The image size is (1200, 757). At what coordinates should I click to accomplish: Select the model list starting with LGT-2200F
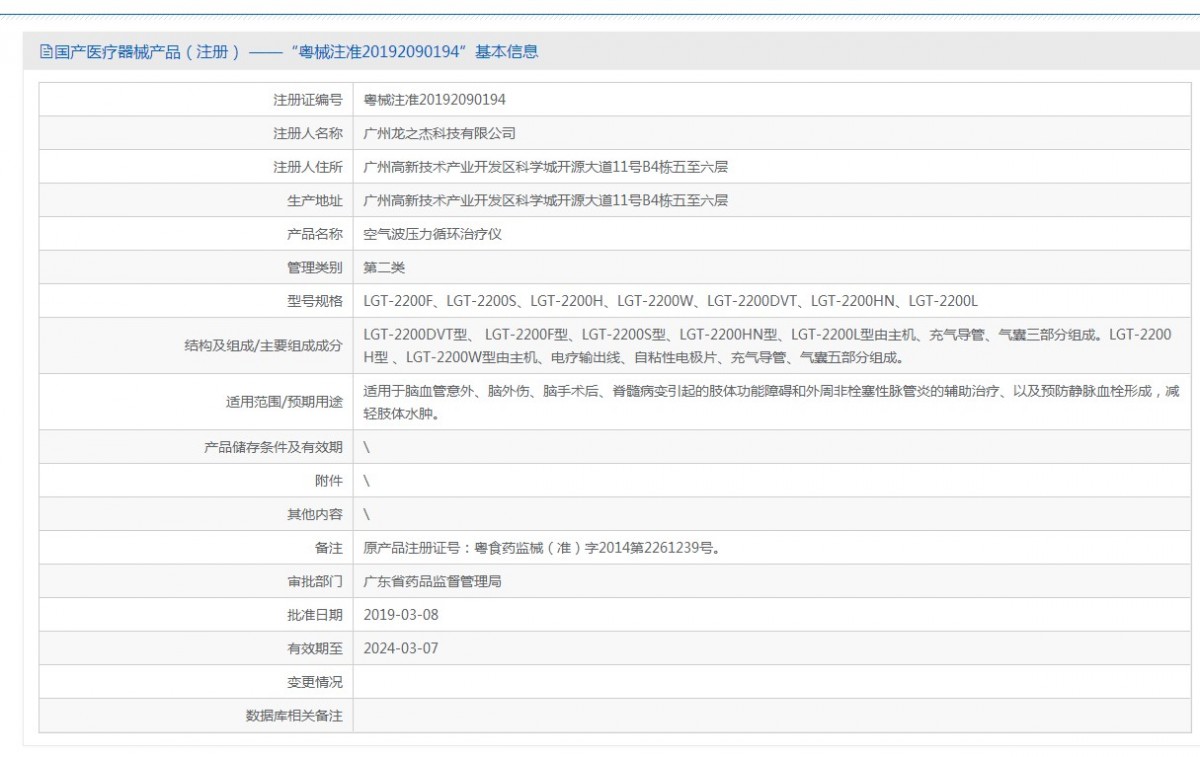pyautogui.click(x=670, y=301)
